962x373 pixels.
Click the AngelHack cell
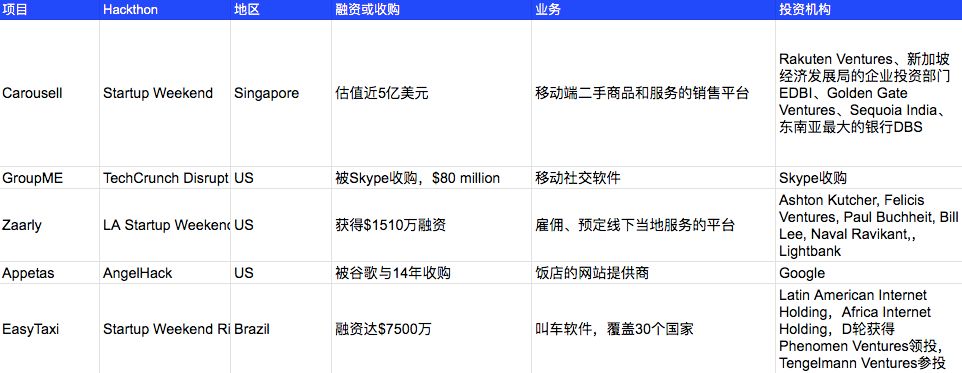(x=165, y=273)
